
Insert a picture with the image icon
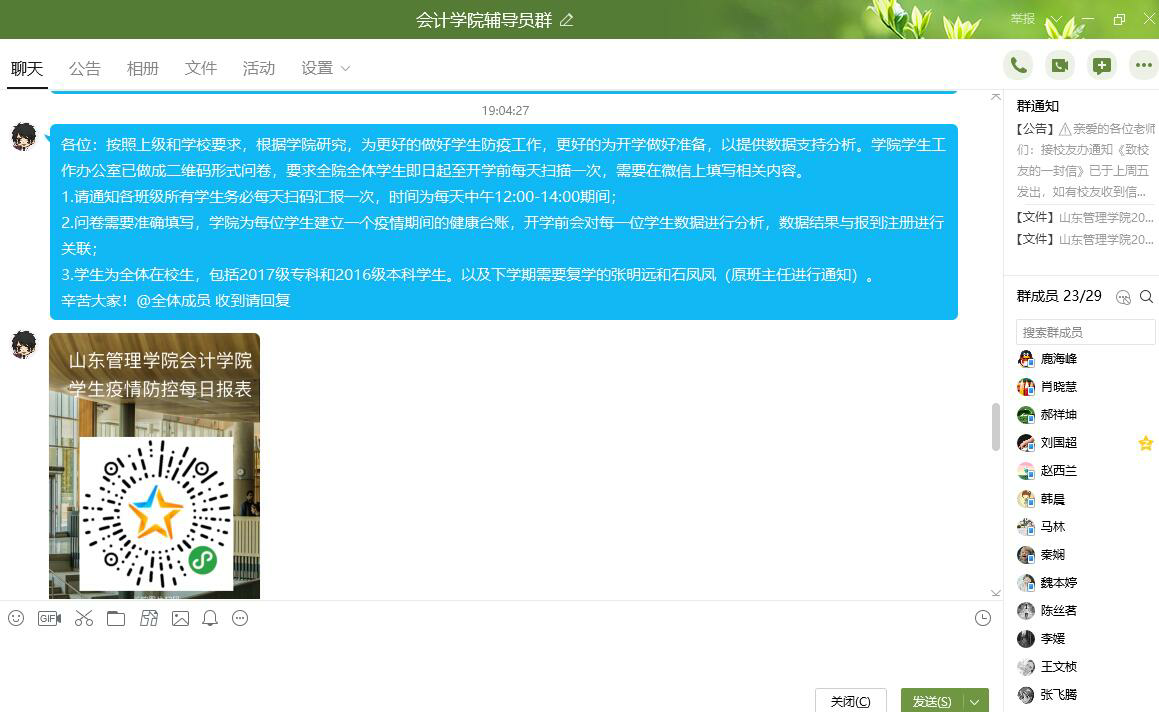(180, 618)
